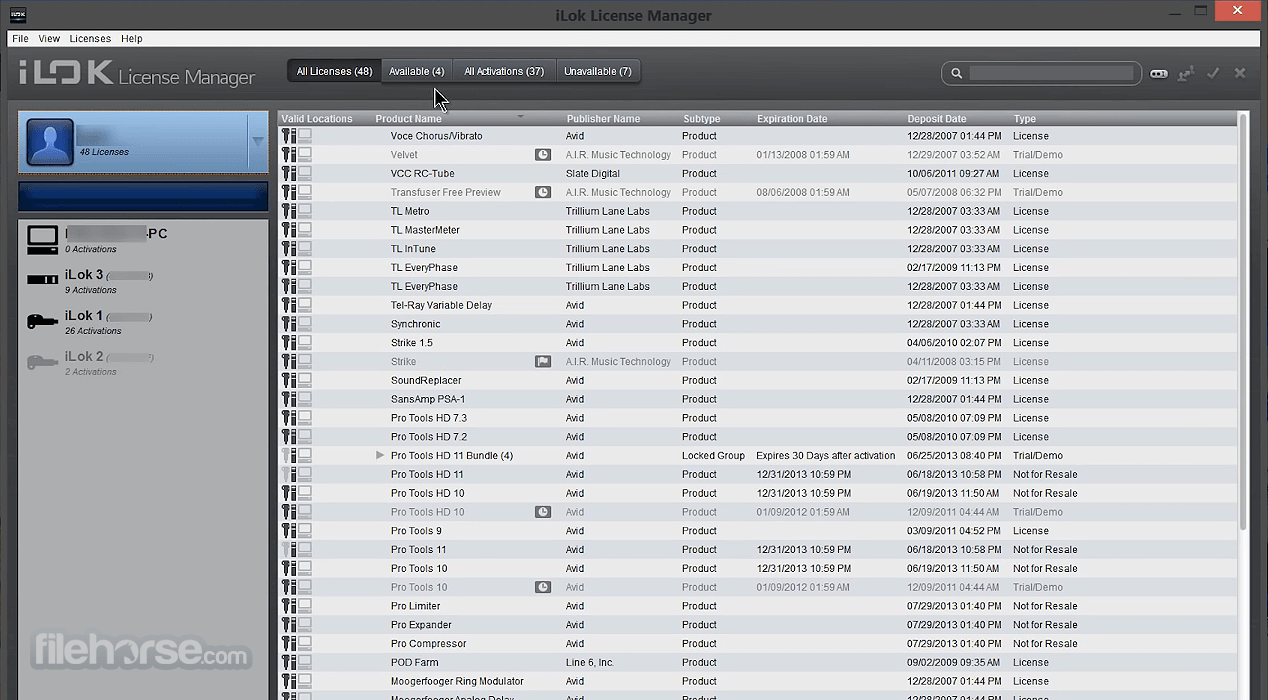The height and width of the screenshot is (700, 1268).
Task: Expand the Pro Tools HD 11 Bundle group
Action: (380, 456)
